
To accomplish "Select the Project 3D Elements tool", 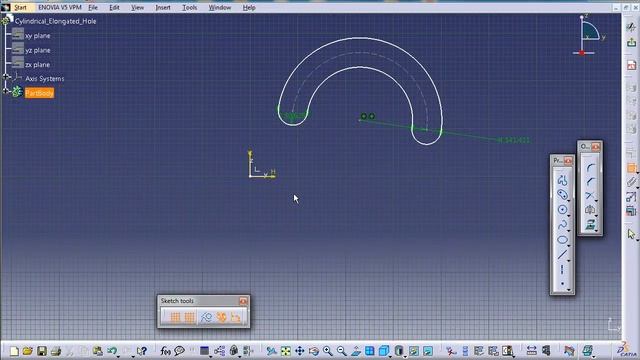I will (x=590, y=224).
